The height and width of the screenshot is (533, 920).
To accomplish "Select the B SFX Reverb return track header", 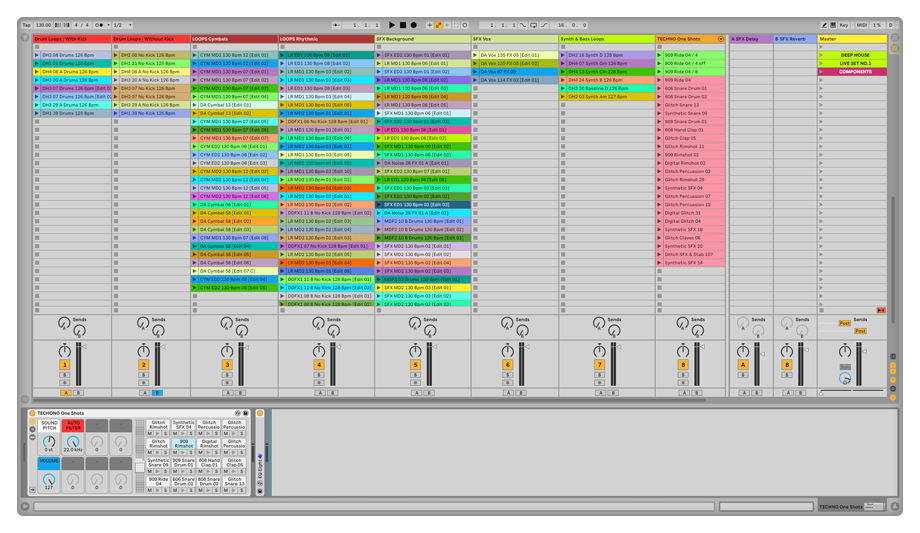I will 795,39.
